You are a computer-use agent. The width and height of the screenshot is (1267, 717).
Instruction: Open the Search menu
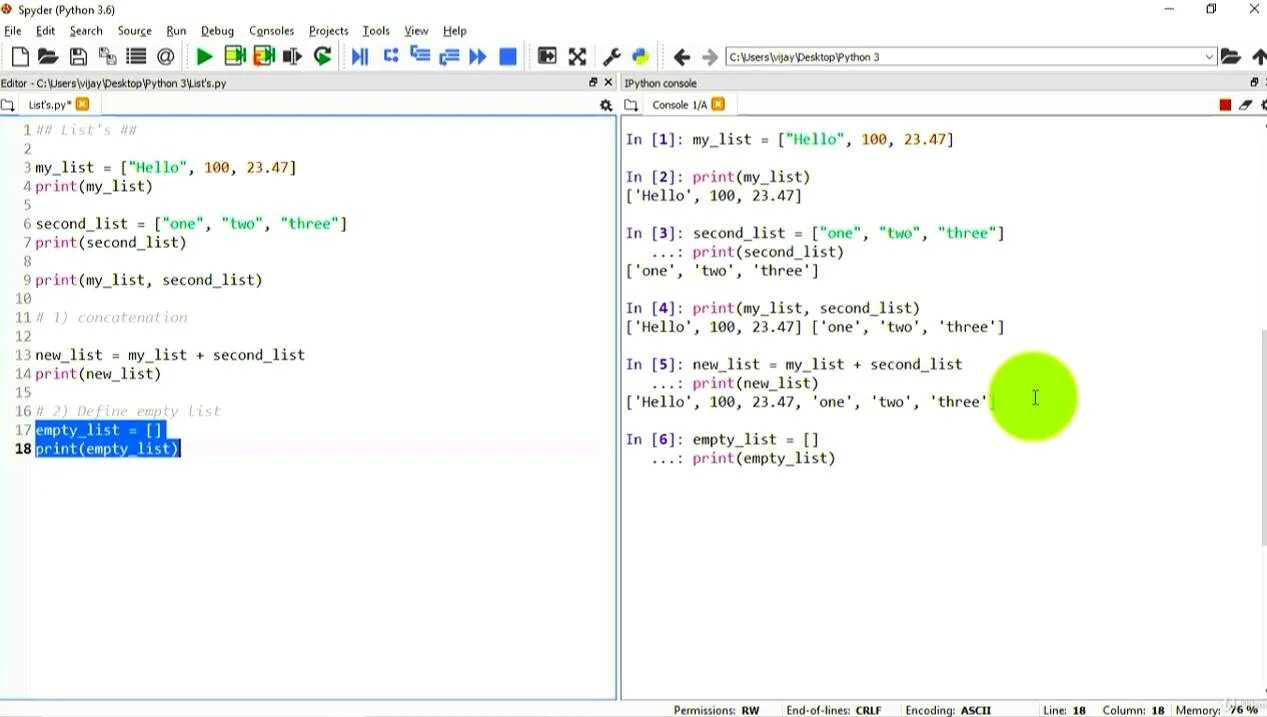click(86, 31)
